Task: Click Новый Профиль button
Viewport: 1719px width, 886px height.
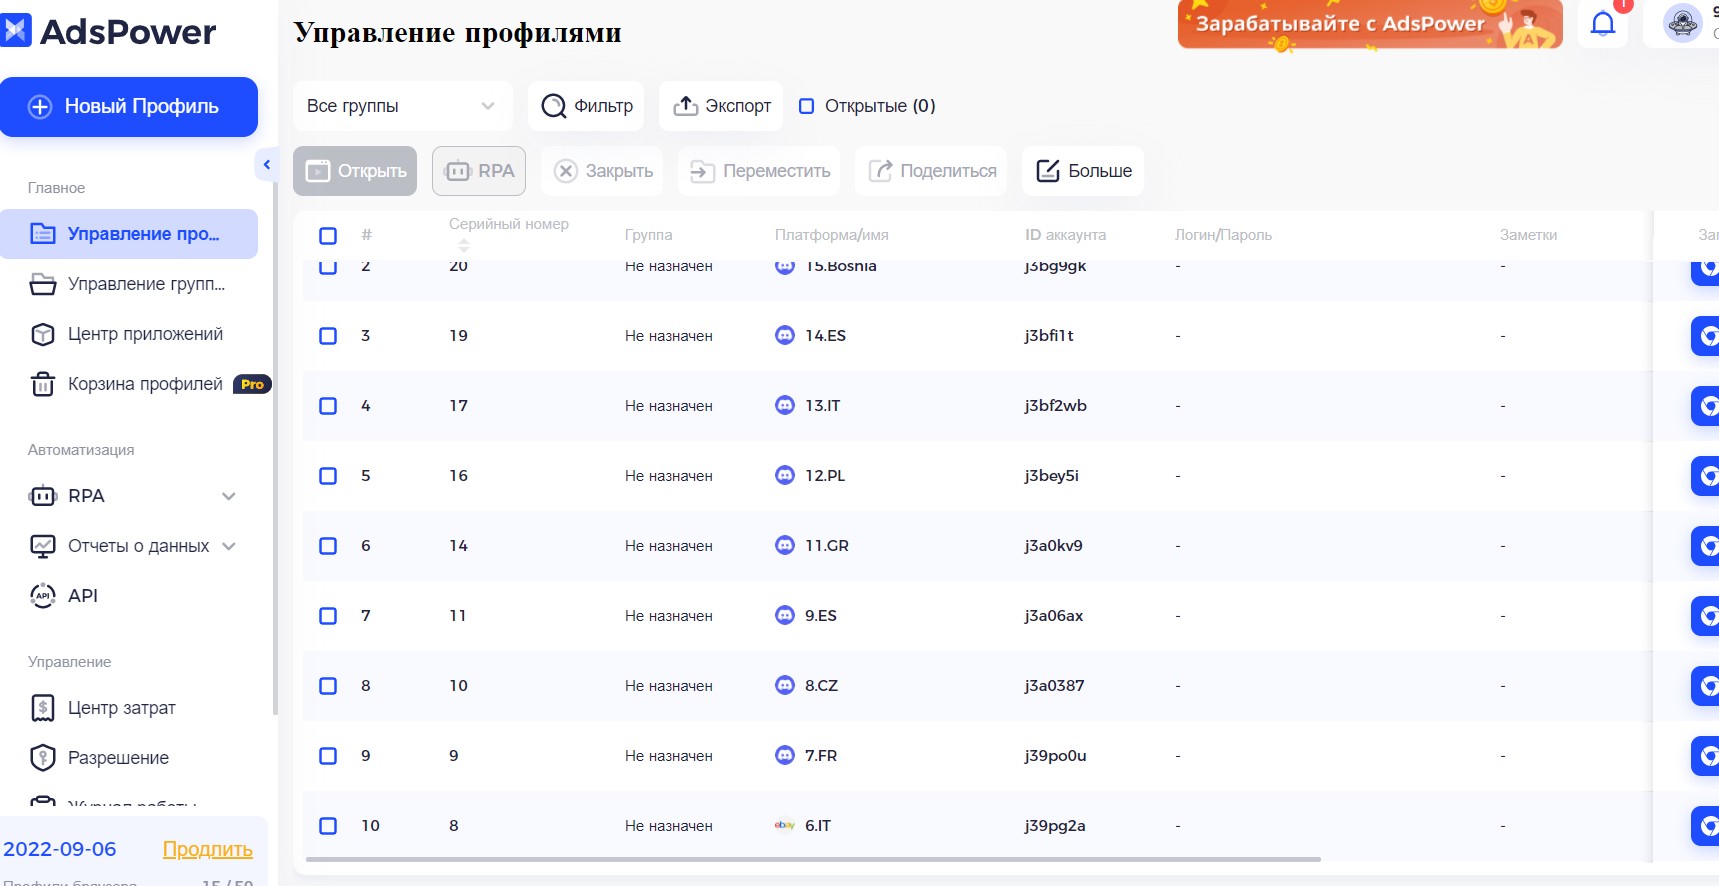Action: click(129, 107)
